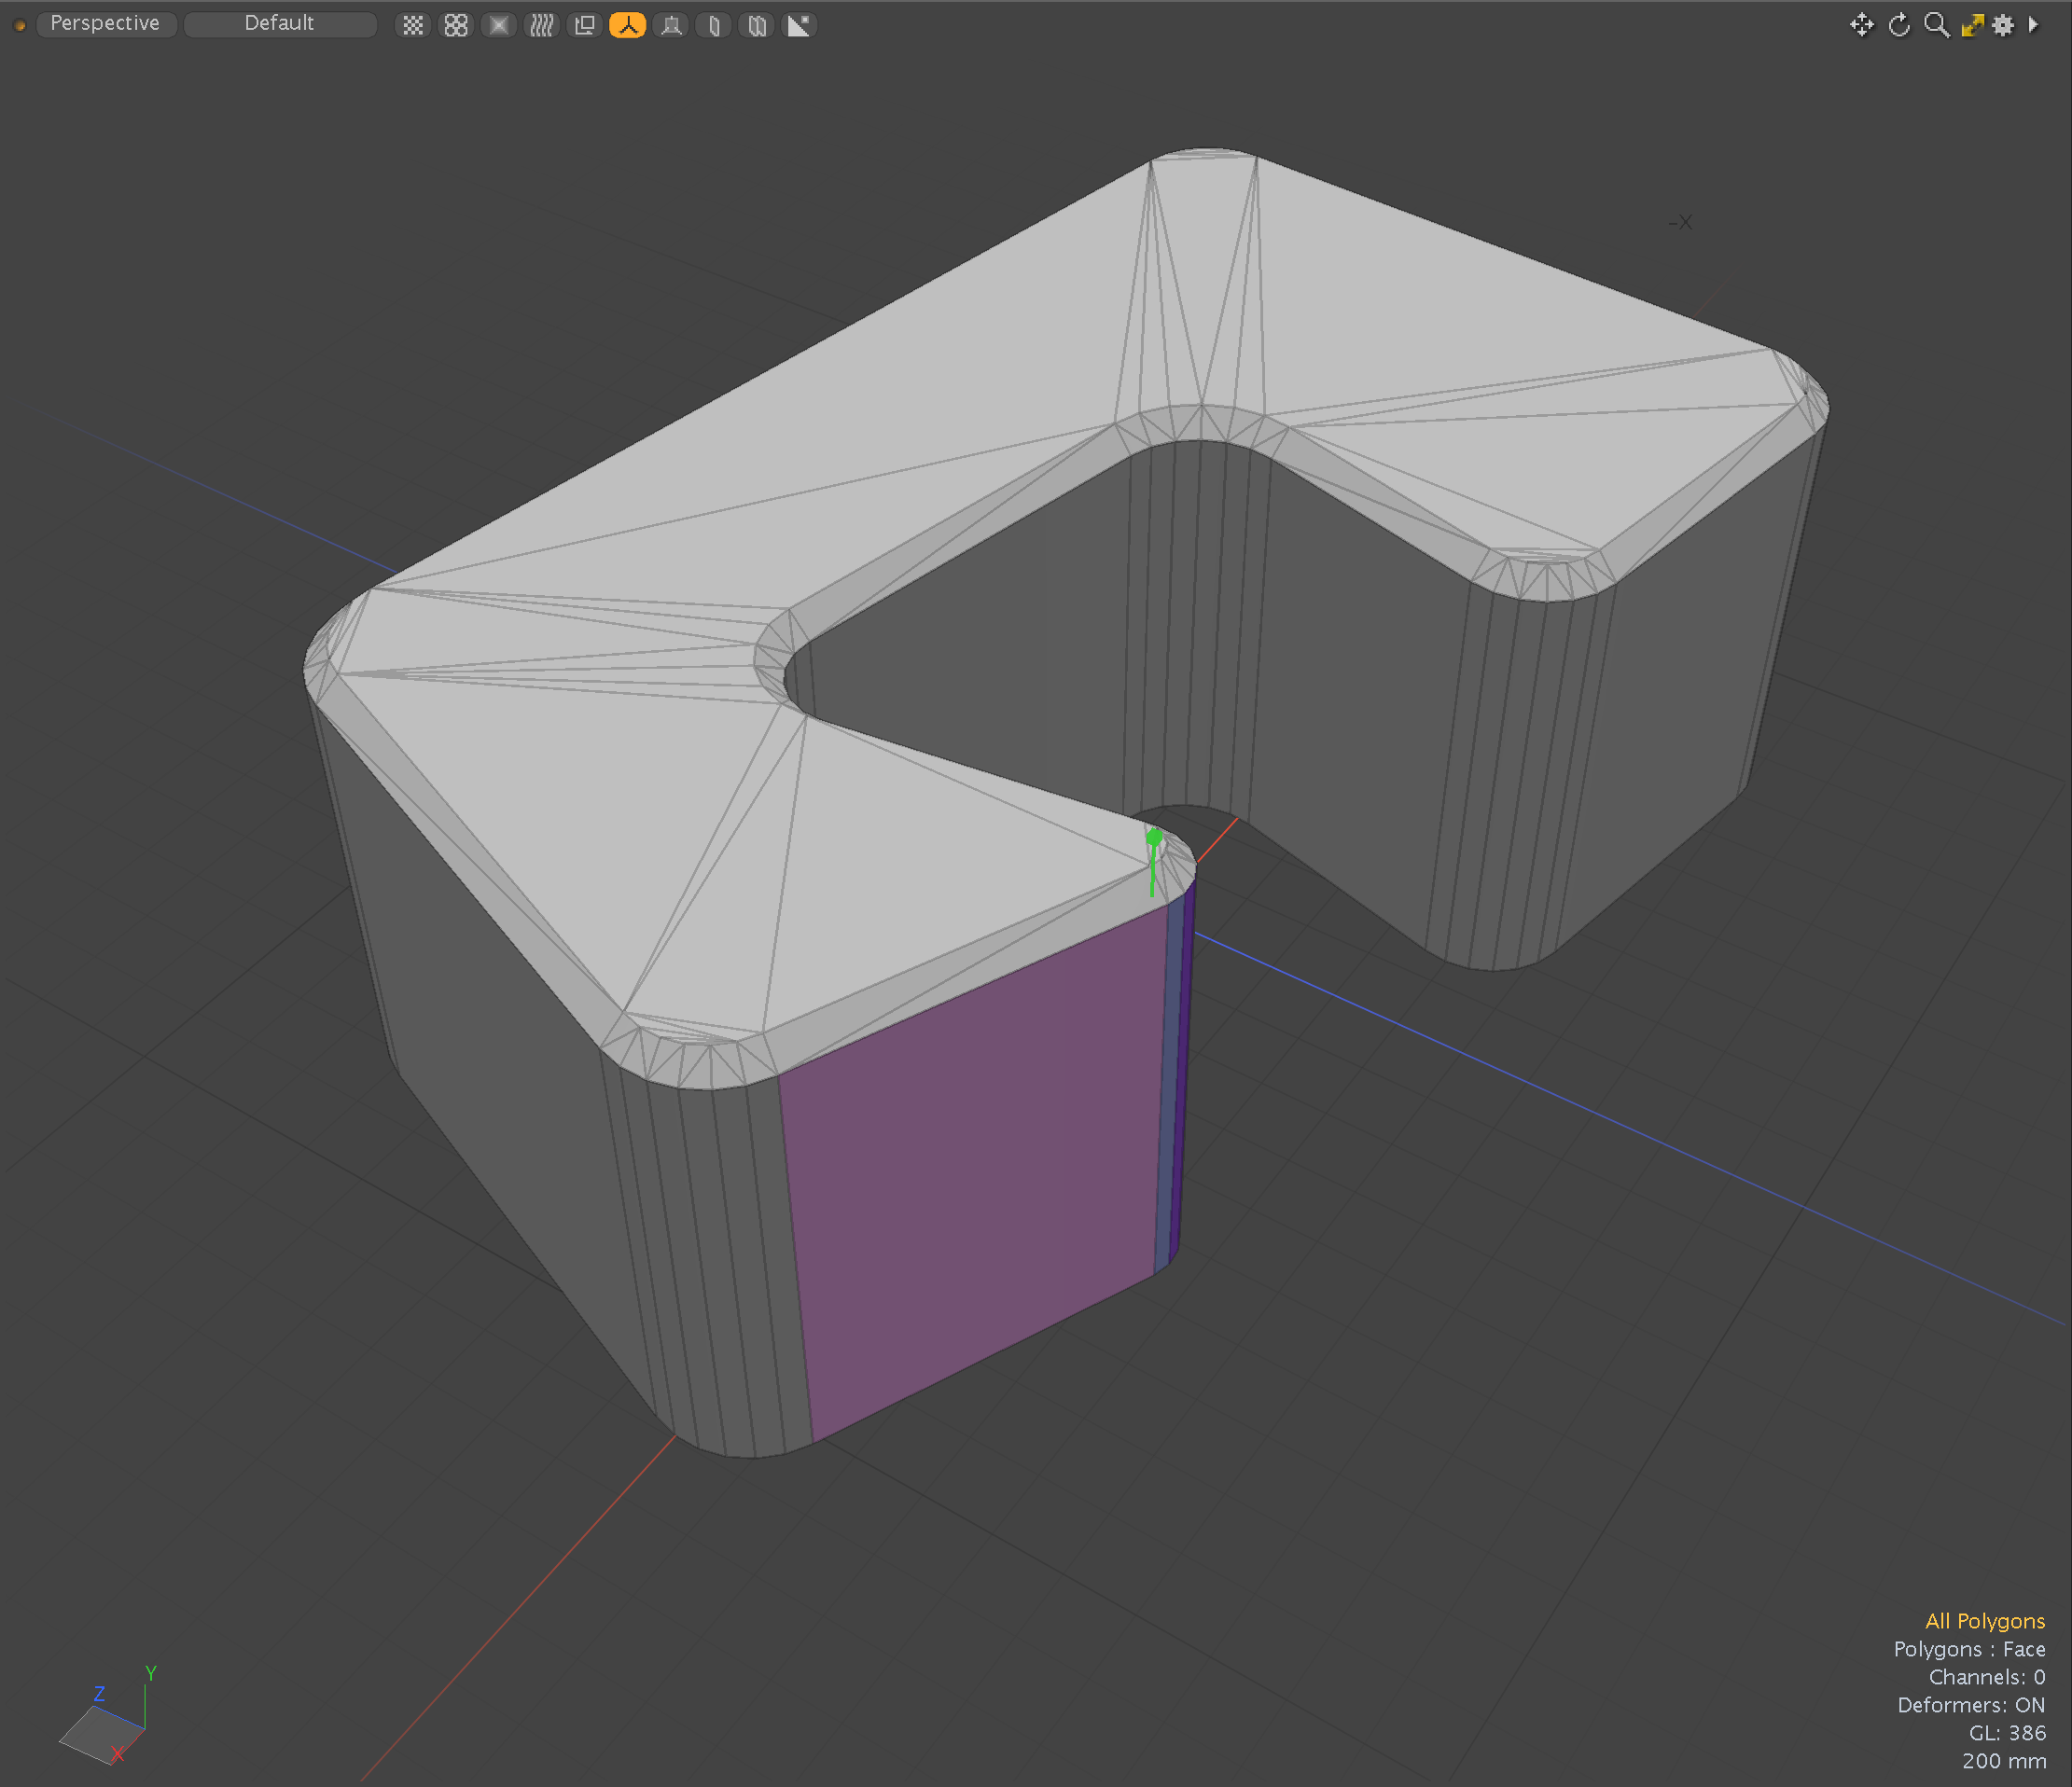
Task: Click the checkerboard pattern toolbar icon
Action: [413, 25]
